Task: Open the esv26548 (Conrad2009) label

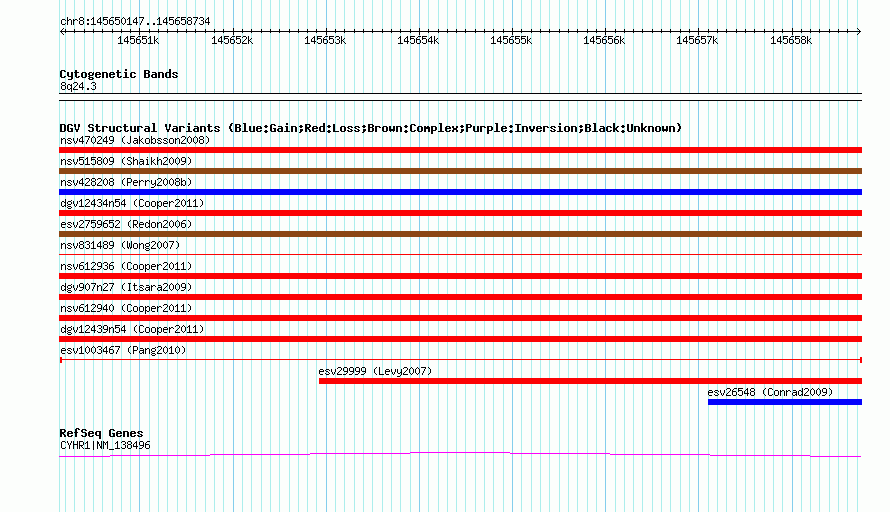Action: [x=770, y=392]
